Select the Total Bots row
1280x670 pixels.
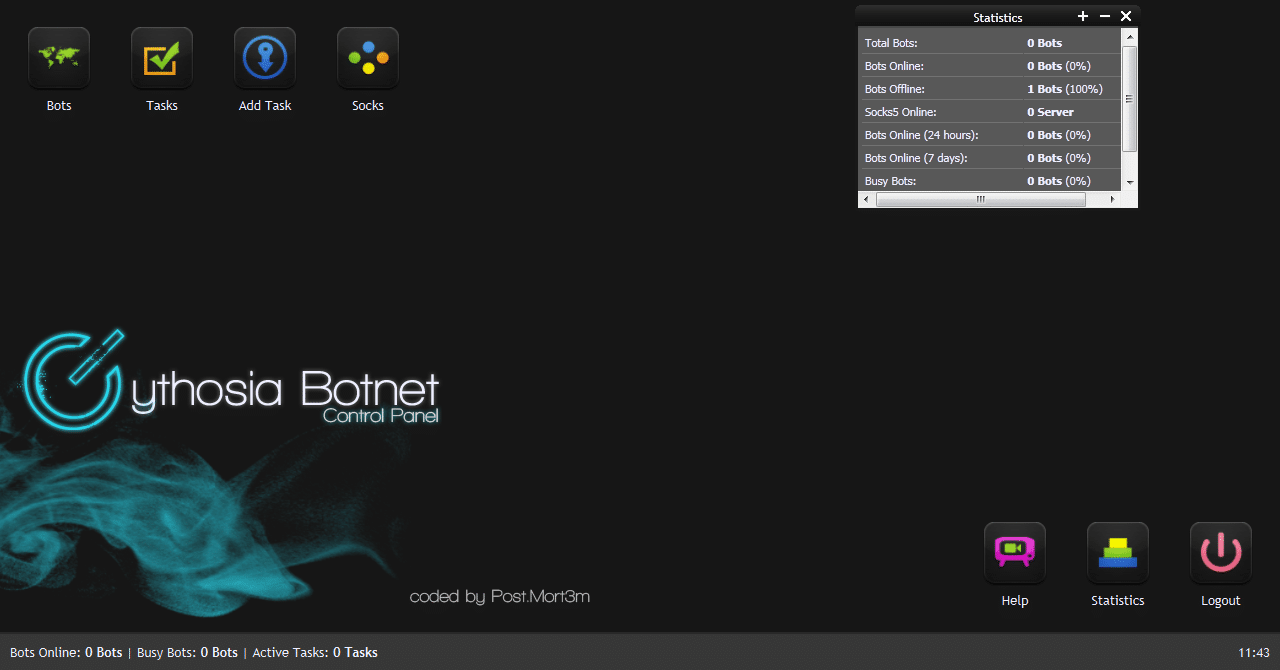(x=990, y=43)
